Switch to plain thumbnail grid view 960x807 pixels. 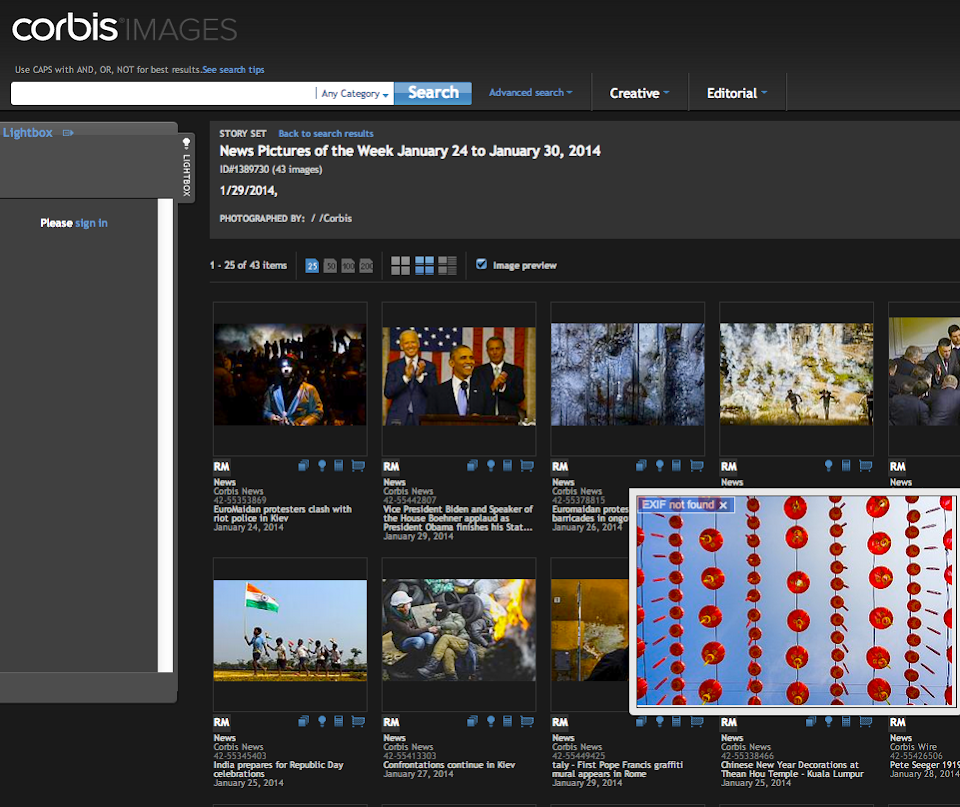[400, 266]
